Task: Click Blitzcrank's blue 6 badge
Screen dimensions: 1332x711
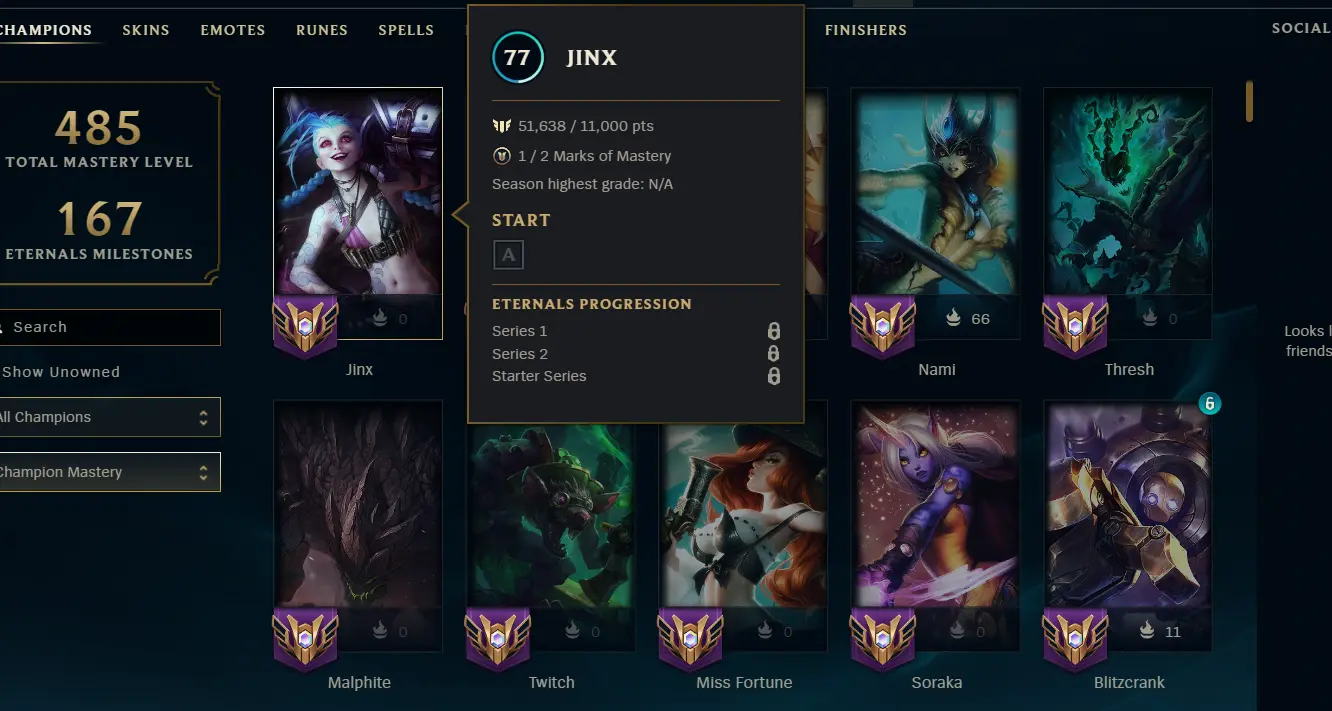Action: click(1210, 404)
